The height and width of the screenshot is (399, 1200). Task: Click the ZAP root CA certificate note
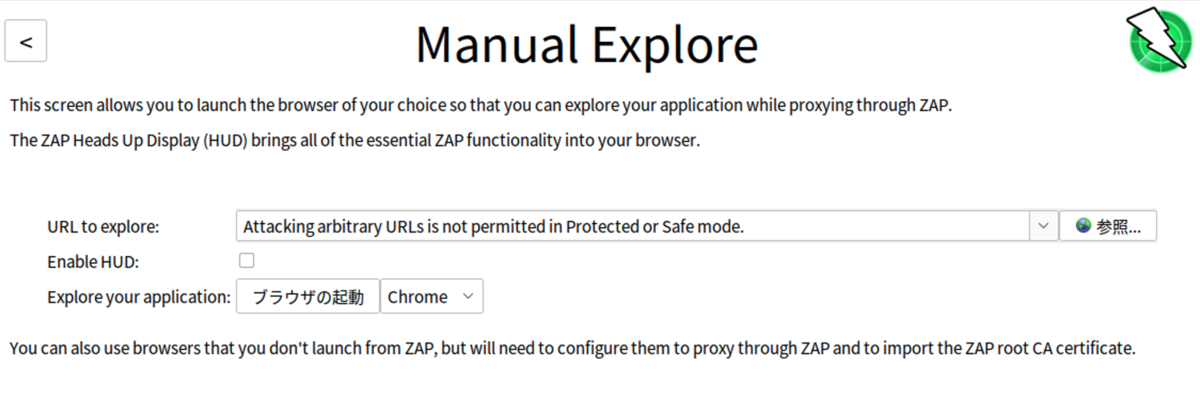[573, 349]
